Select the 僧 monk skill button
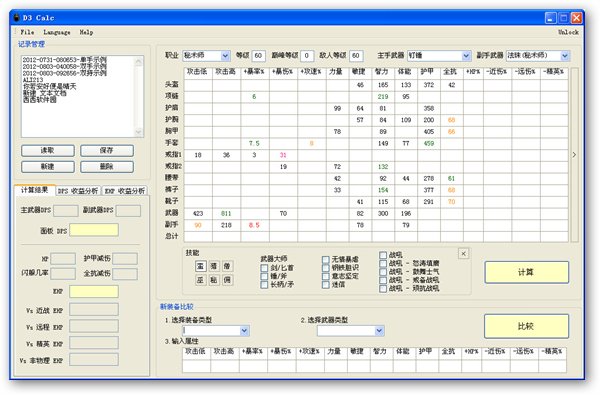 point(227,266)
